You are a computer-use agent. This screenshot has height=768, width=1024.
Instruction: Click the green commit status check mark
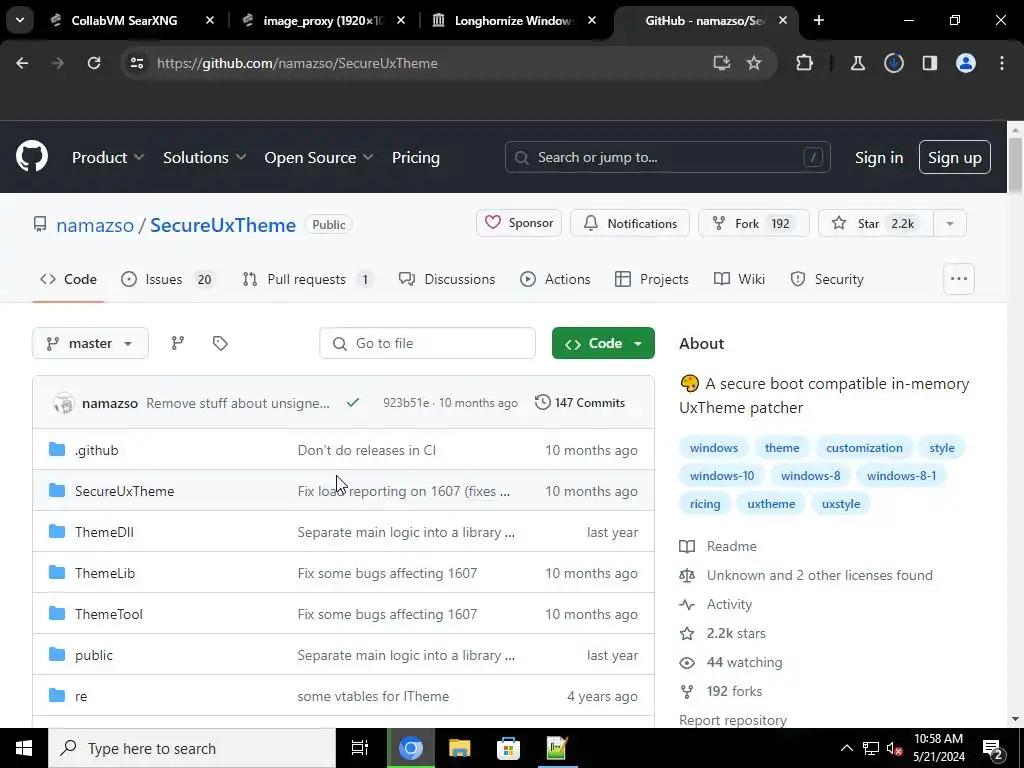pos(353,403)
